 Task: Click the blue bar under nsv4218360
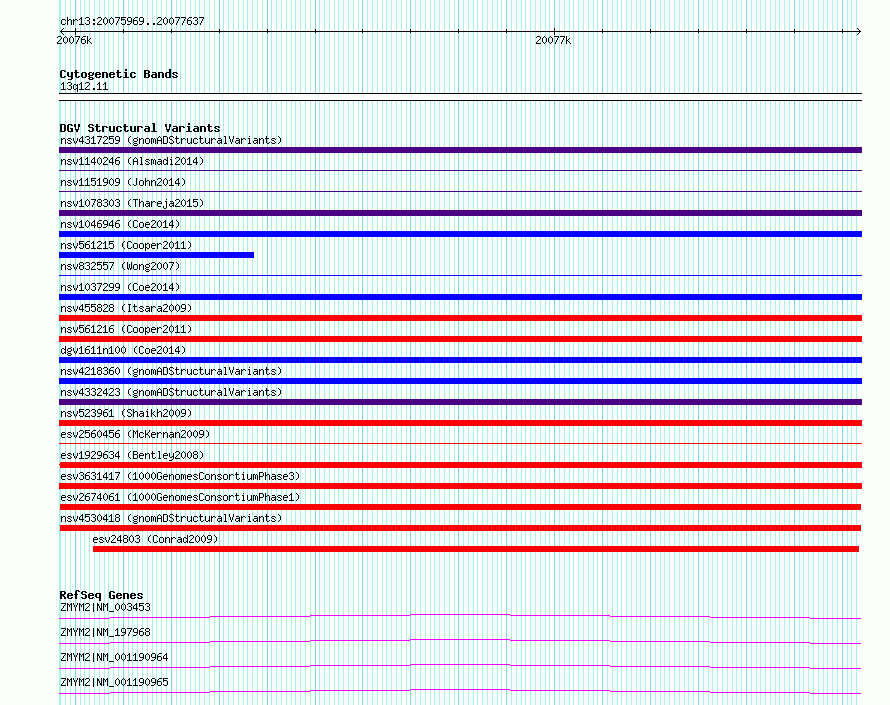click(460, 381)
